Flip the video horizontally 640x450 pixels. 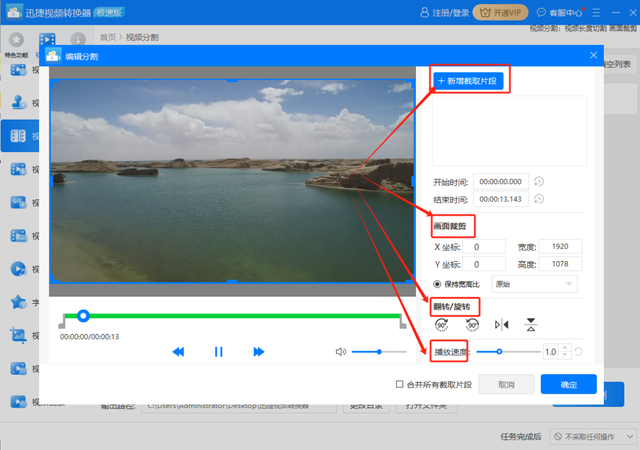click(502, 325)
